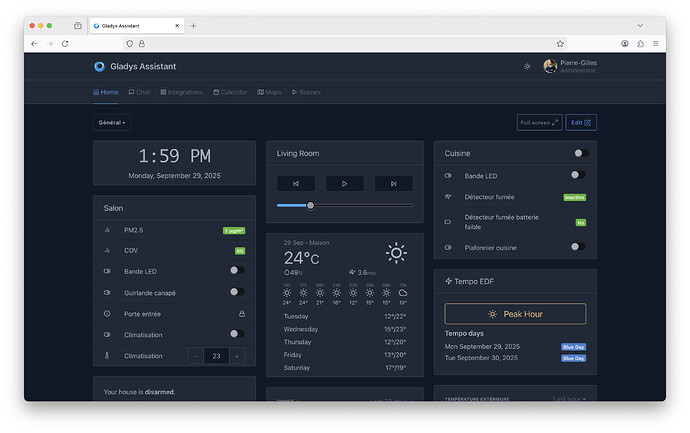
Task: Click the Living Room volume slider handle
Action: click(x=310, y=205)
